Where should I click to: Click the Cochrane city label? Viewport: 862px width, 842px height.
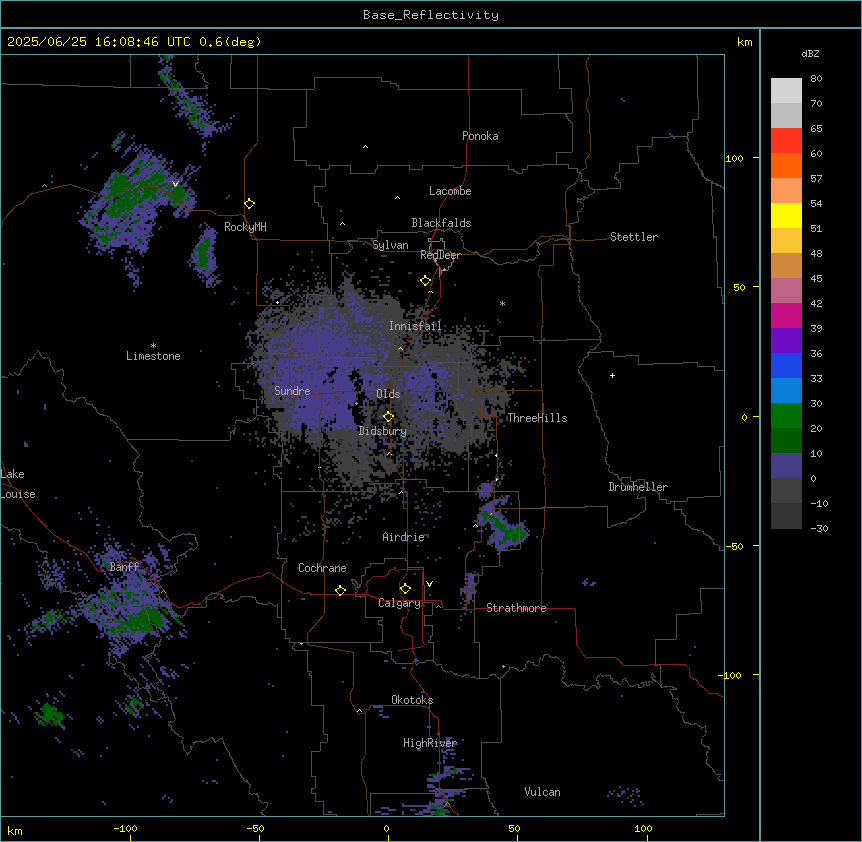coord(322,568)
